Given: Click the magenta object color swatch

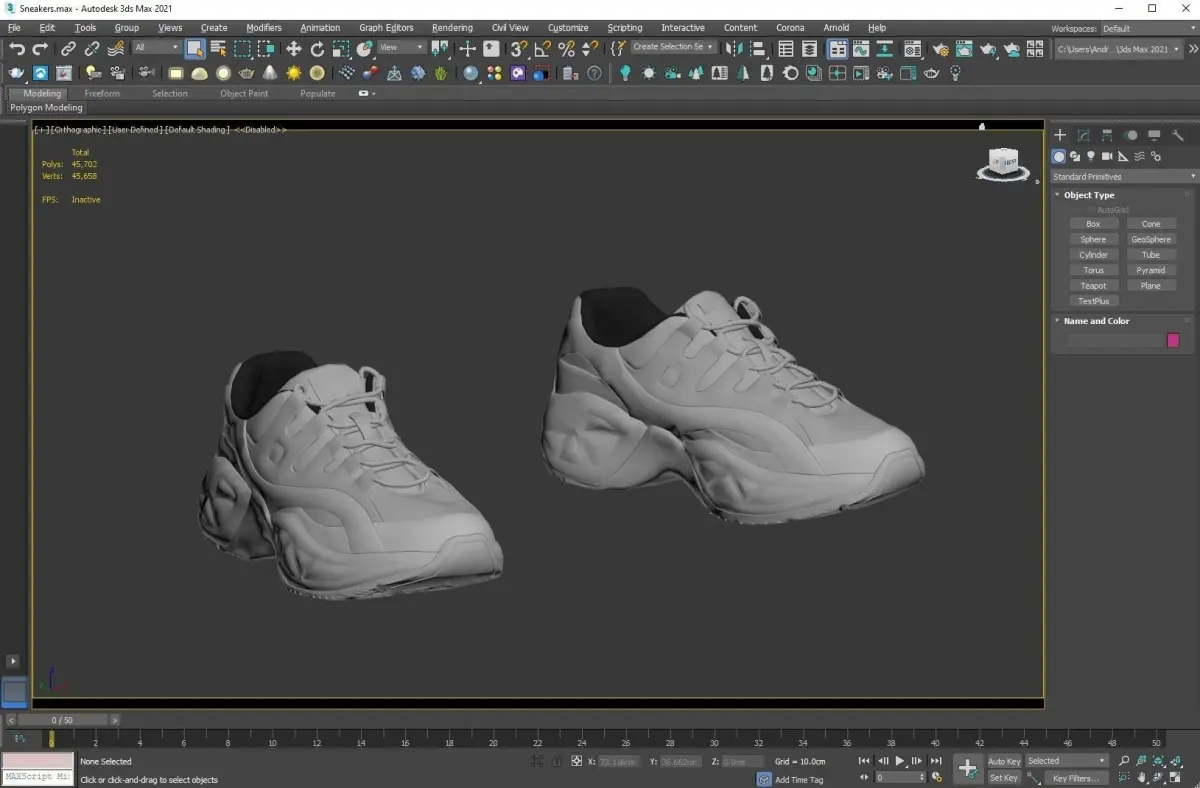Looking at the screenshot, I should coord(1173,340).
